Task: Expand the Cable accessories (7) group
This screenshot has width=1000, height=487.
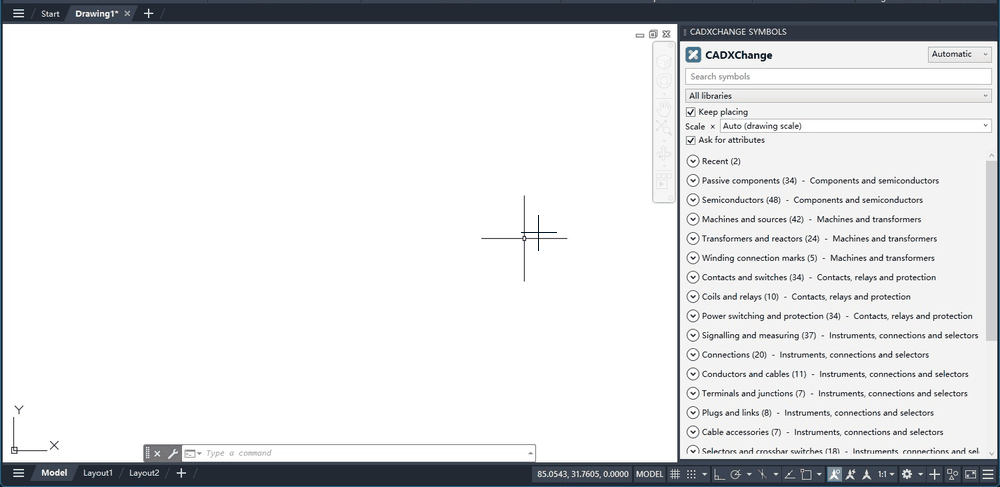Action: point(693,432)
